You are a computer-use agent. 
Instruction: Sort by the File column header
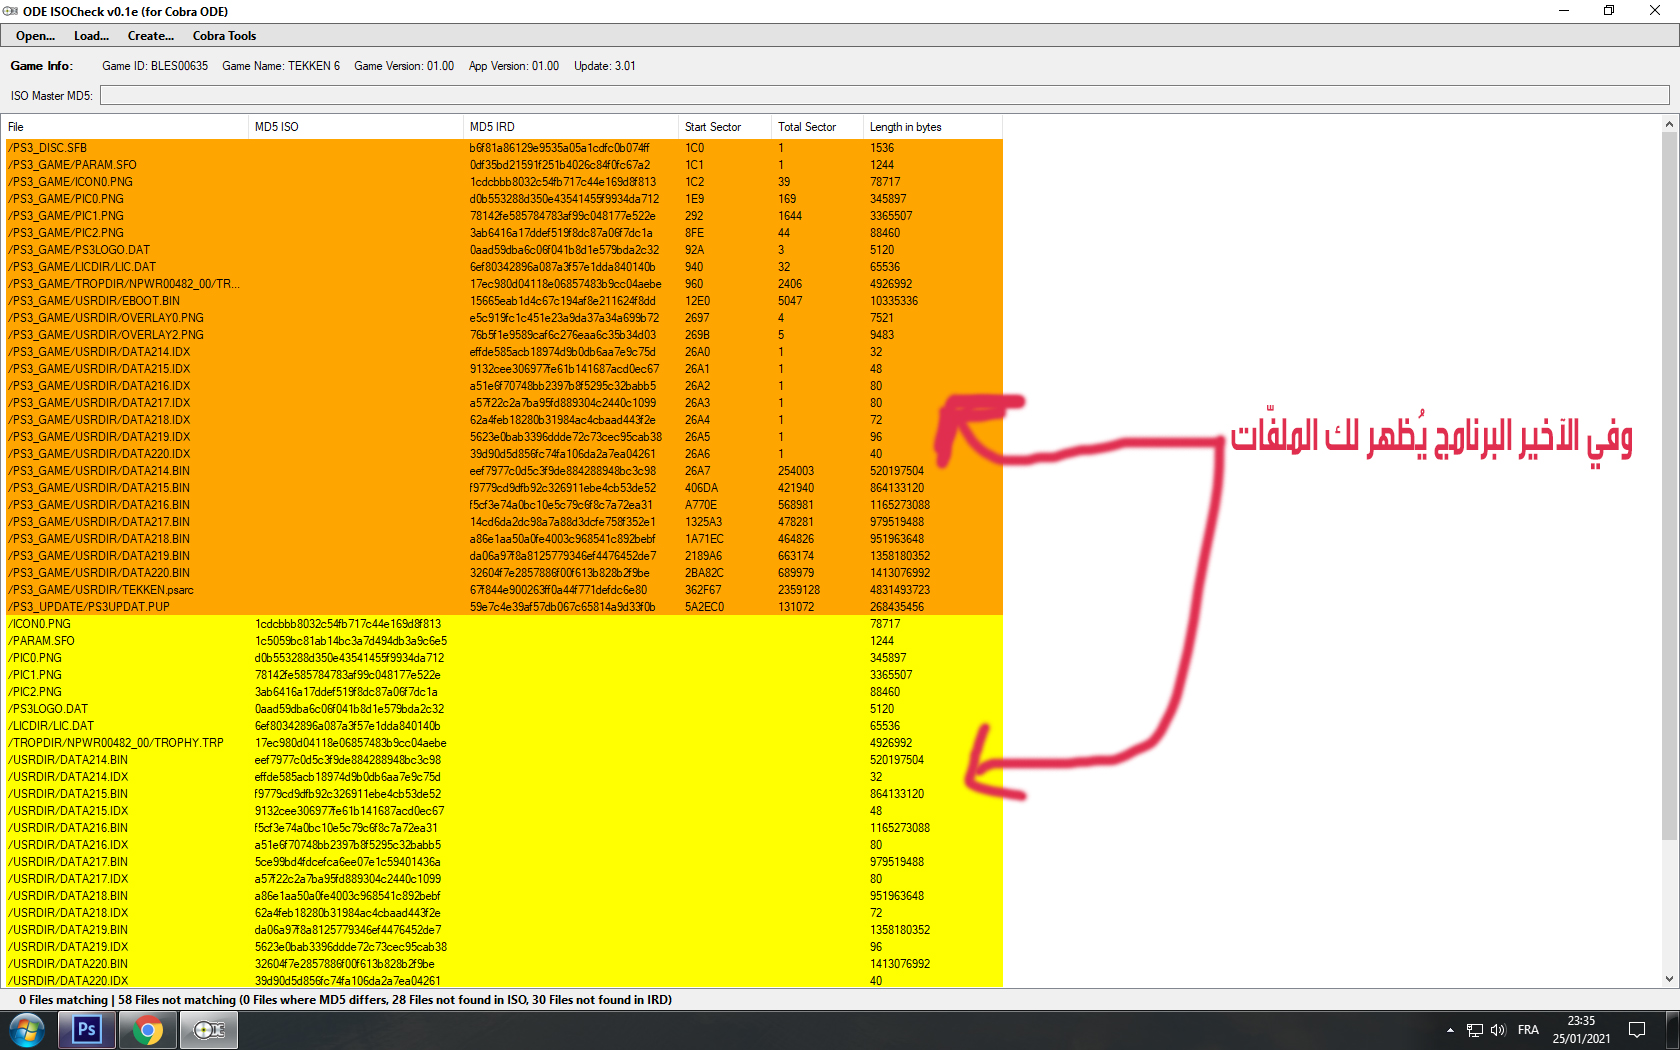click(125, 127)
